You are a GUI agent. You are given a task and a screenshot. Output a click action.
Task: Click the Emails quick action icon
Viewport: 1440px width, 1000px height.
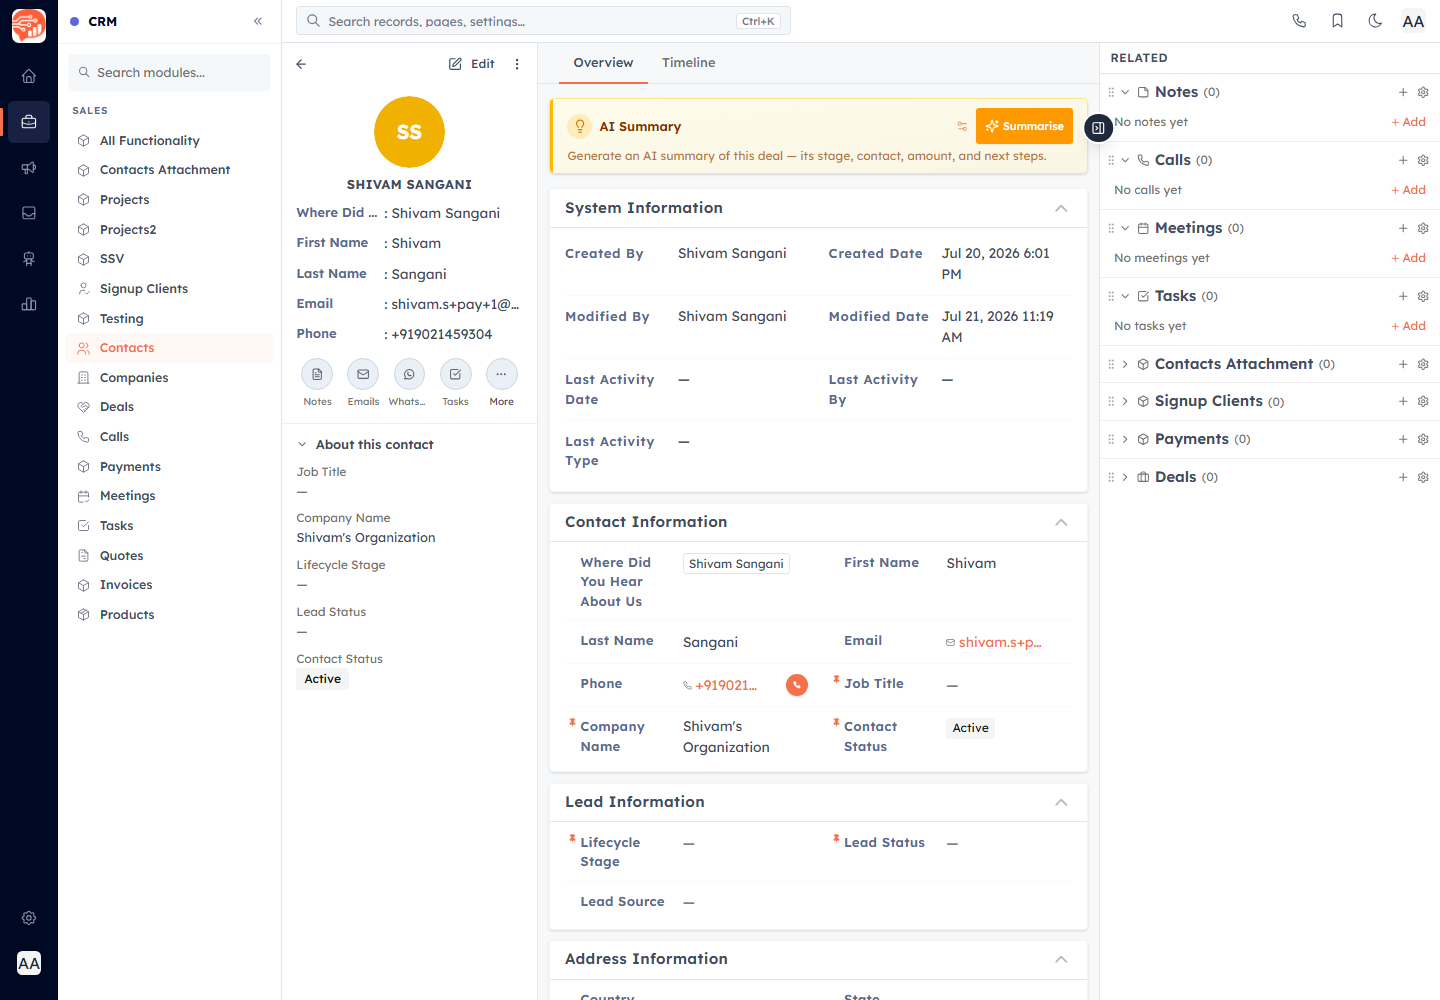tap(363, 374)
